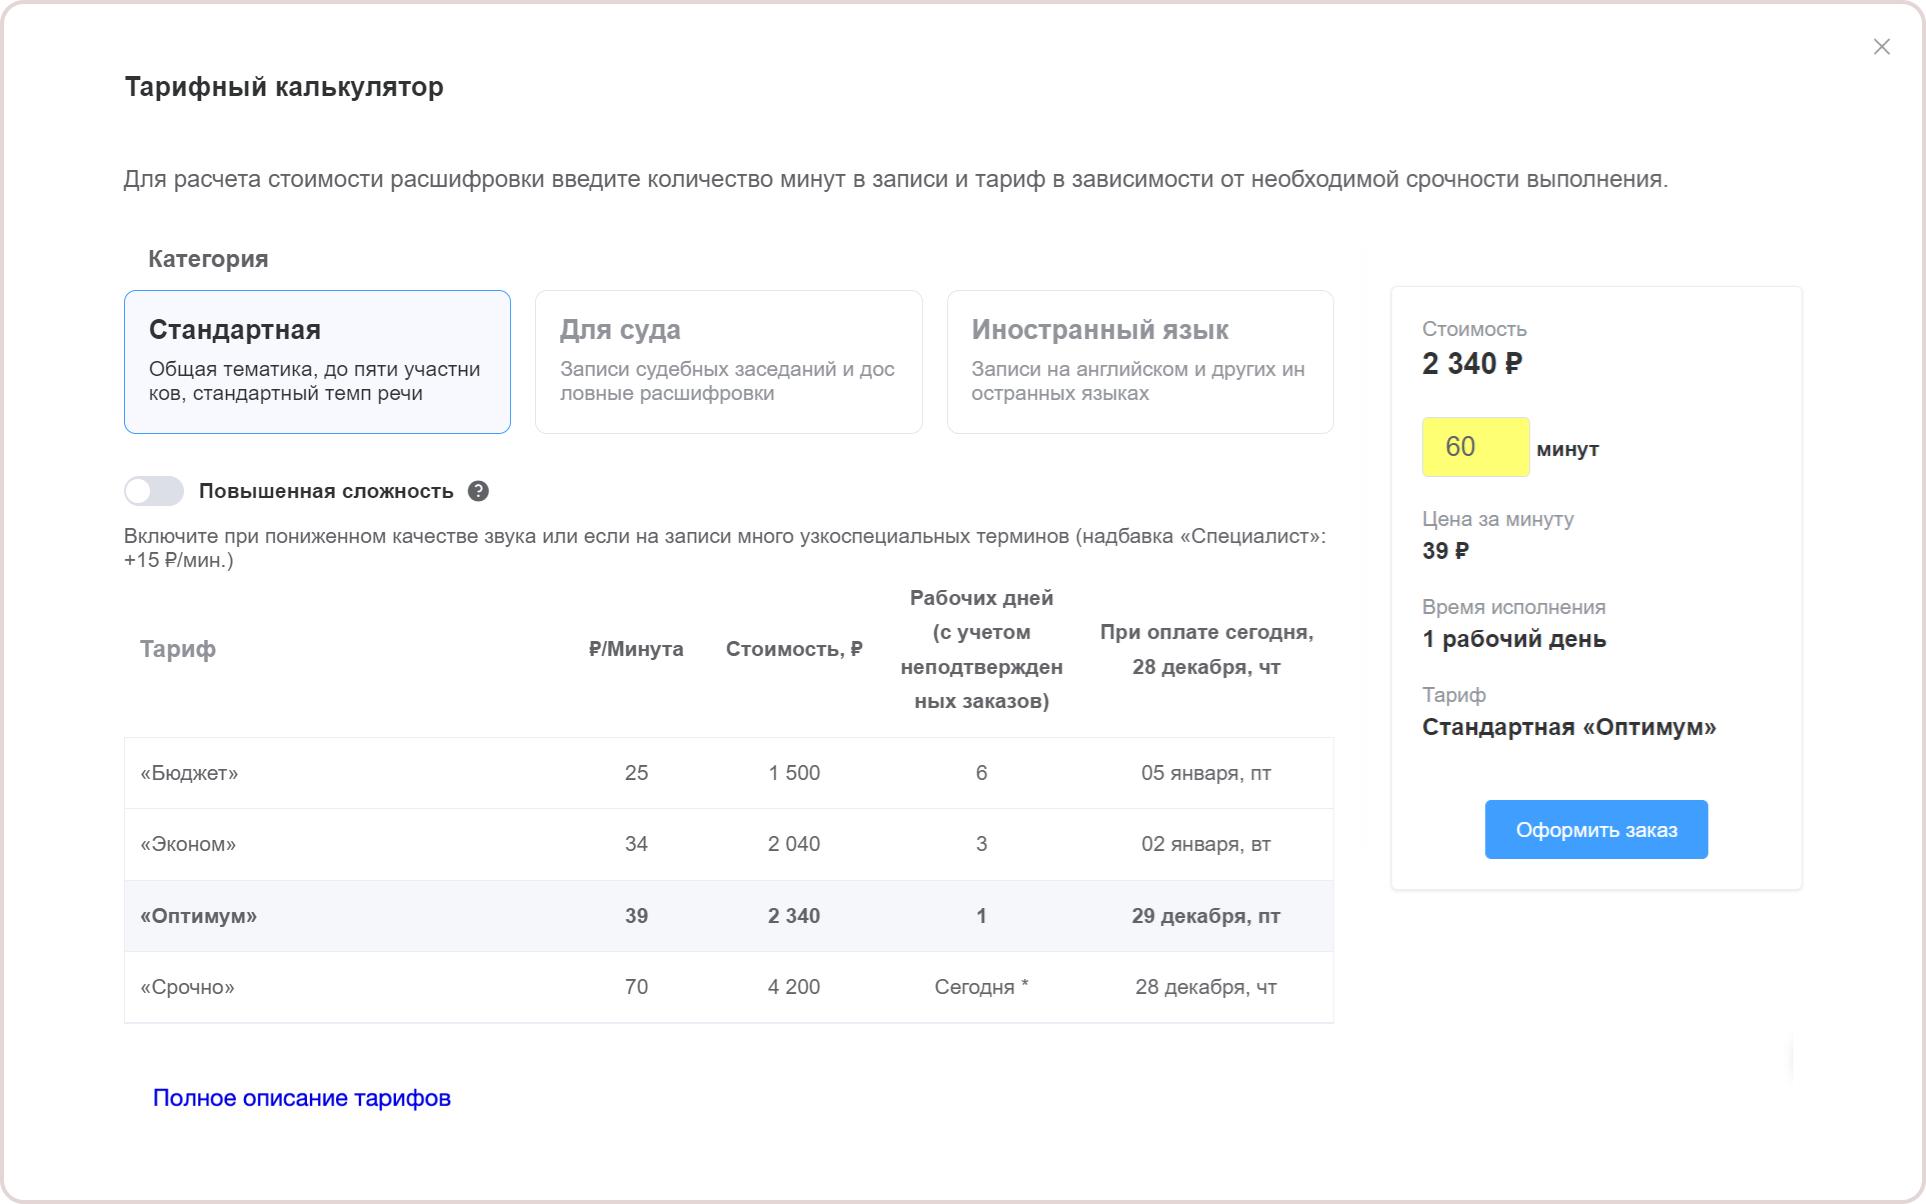Click the 34 price-per-minute cell for «Эконом»
The width and height of the screenshot is (1926, 1204).
point(636,844)
